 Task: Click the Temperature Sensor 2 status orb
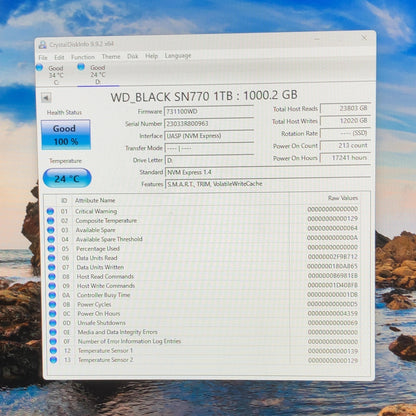coord(53,360)
